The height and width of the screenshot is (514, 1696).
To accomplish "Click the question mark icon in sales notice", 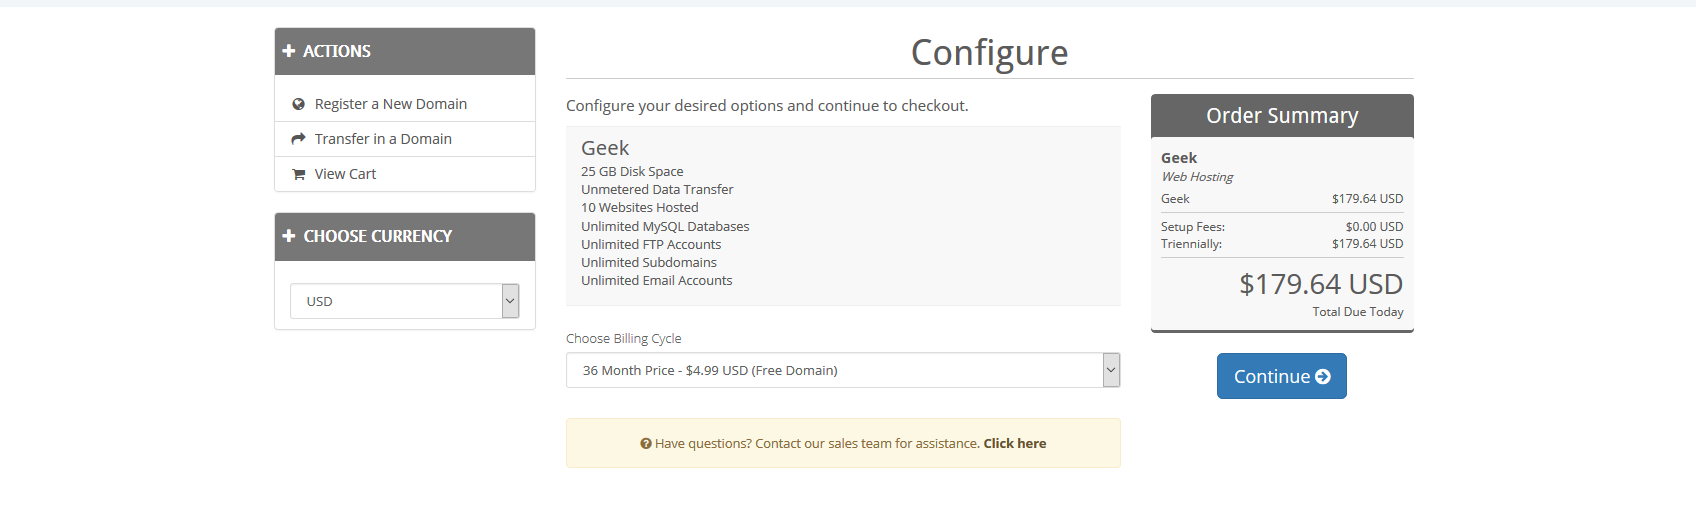I will pos(646,444).
